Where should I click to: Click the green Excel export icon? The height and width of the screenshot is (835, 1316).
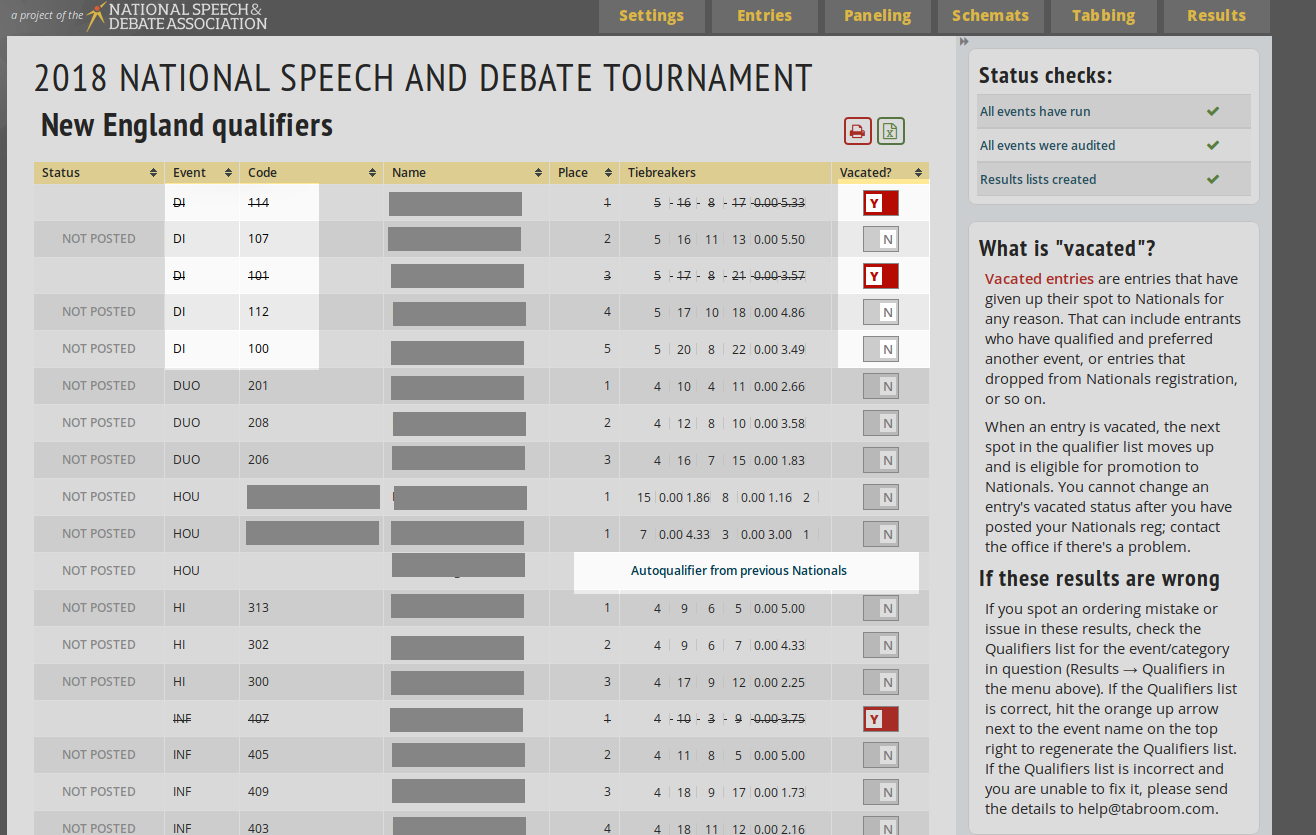tap(890, 131)
